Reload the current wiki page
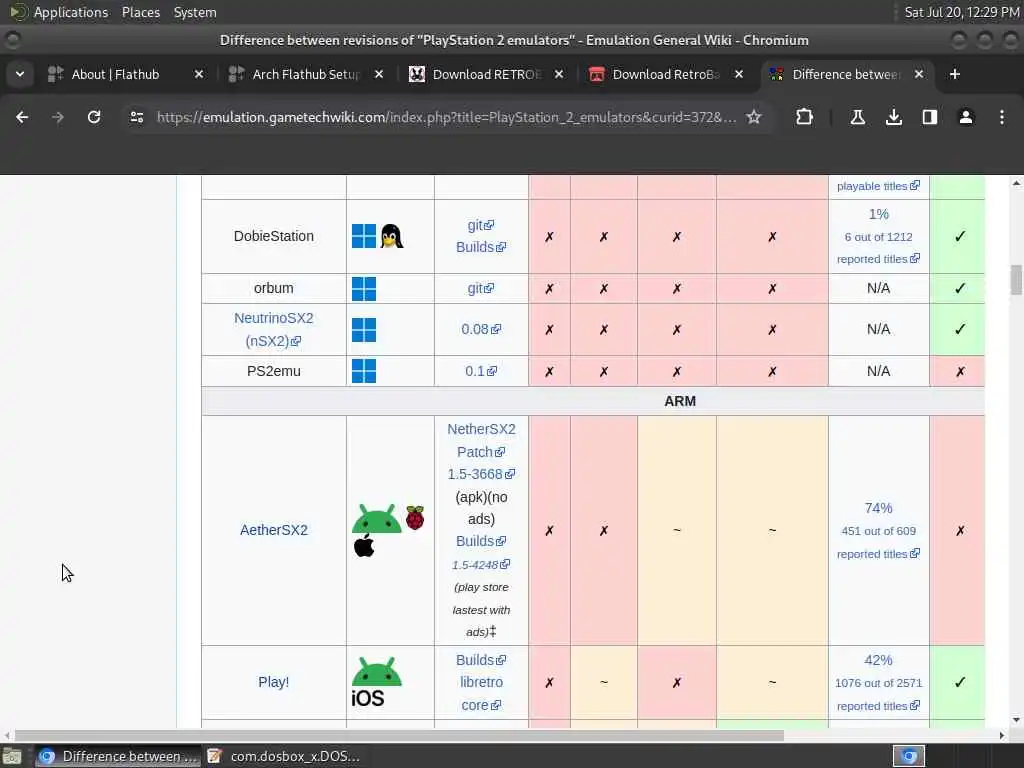Viewport: 1024px width, 768px height. click(94, 117)
